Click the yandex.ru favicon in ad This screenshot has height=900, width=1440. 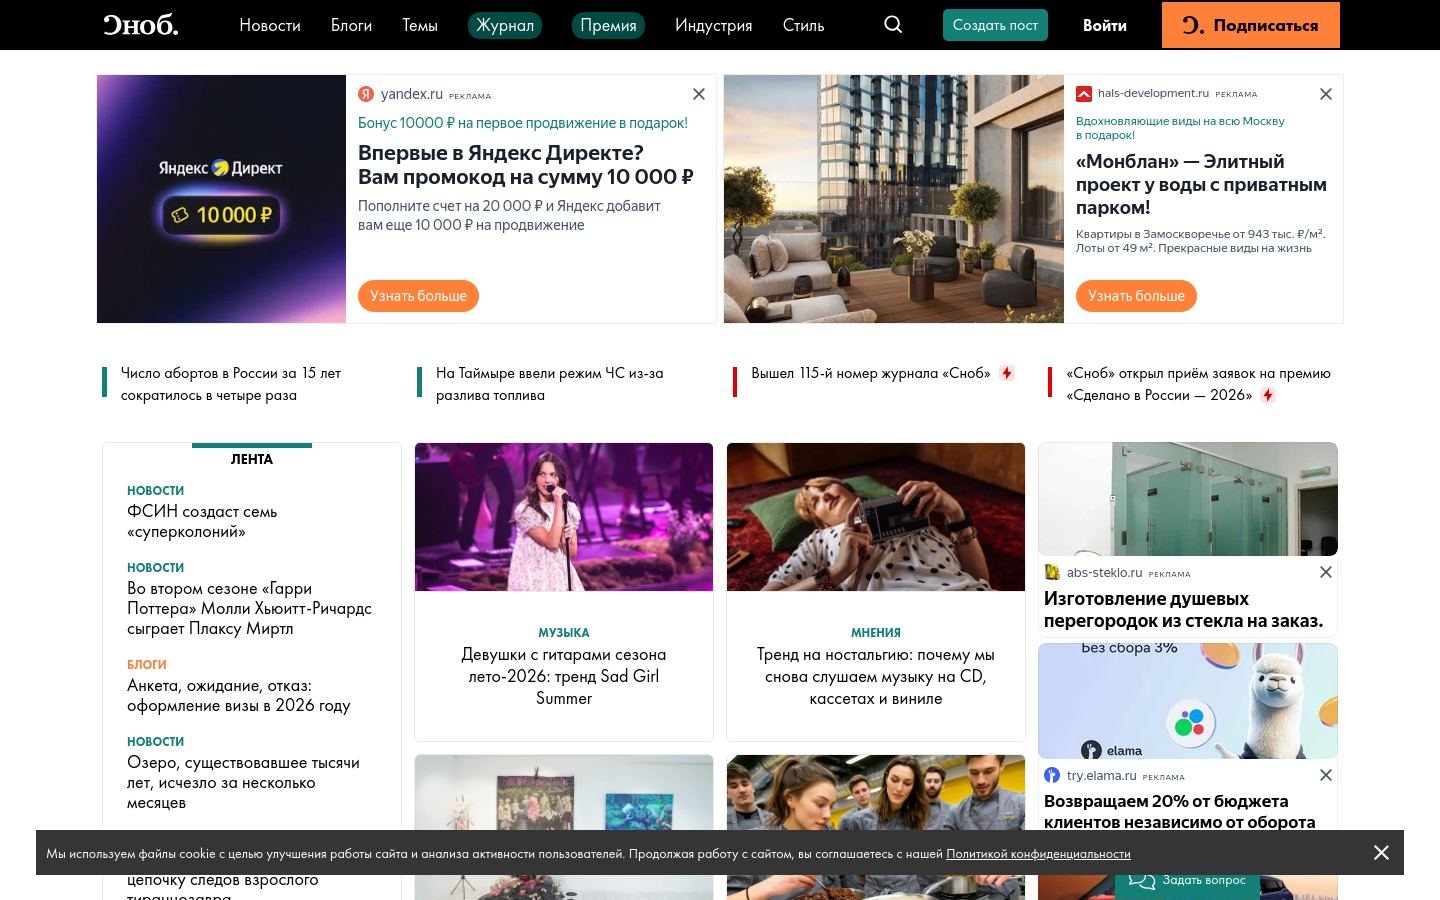coord(366,94)
